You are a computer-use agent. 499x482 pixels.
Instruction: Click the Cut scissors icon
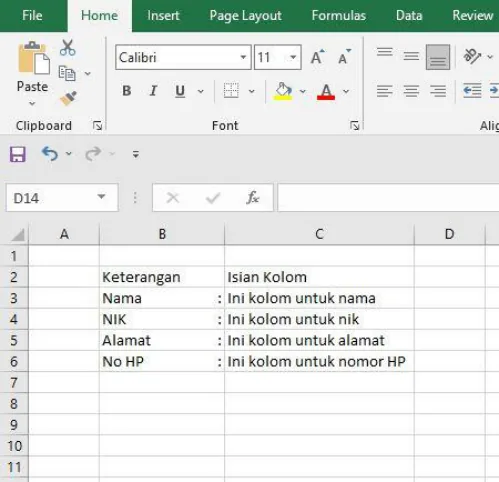68,48
